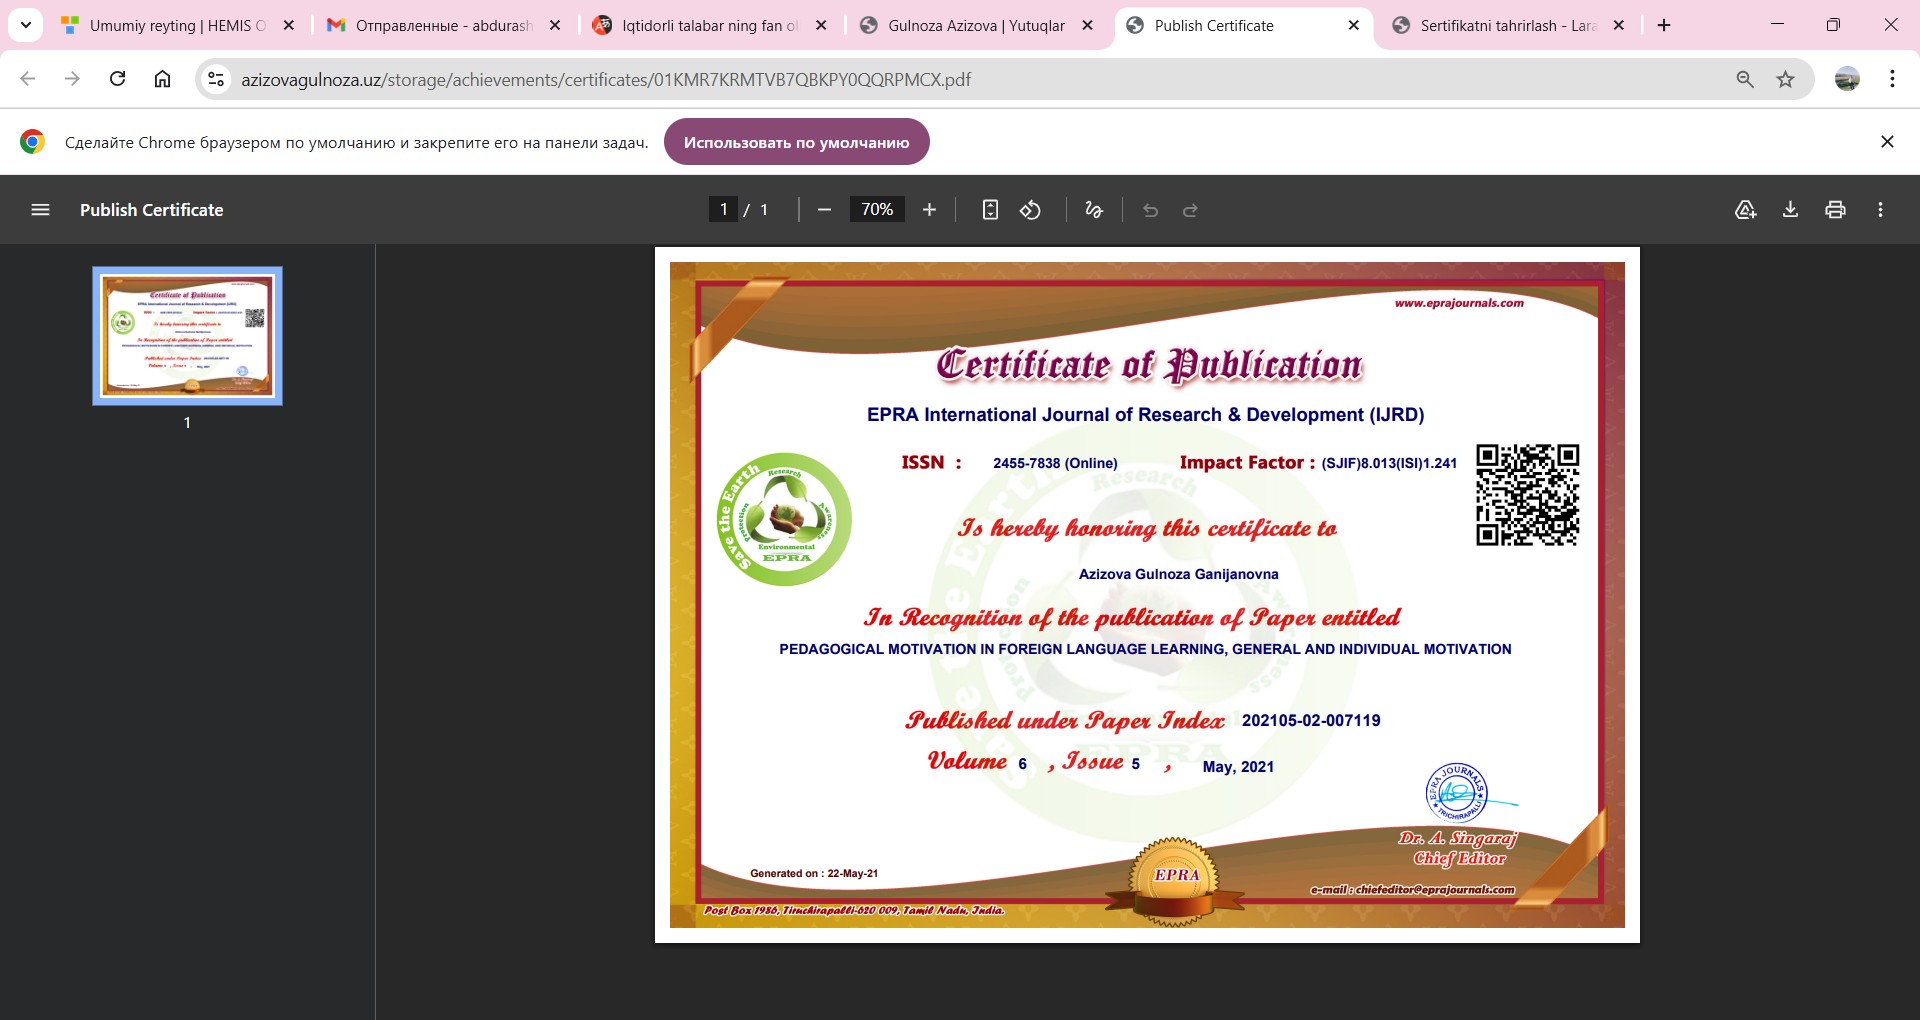Select page 1 thumbnail in sidebar
Screen dimensions: 1920x1020
187,336
